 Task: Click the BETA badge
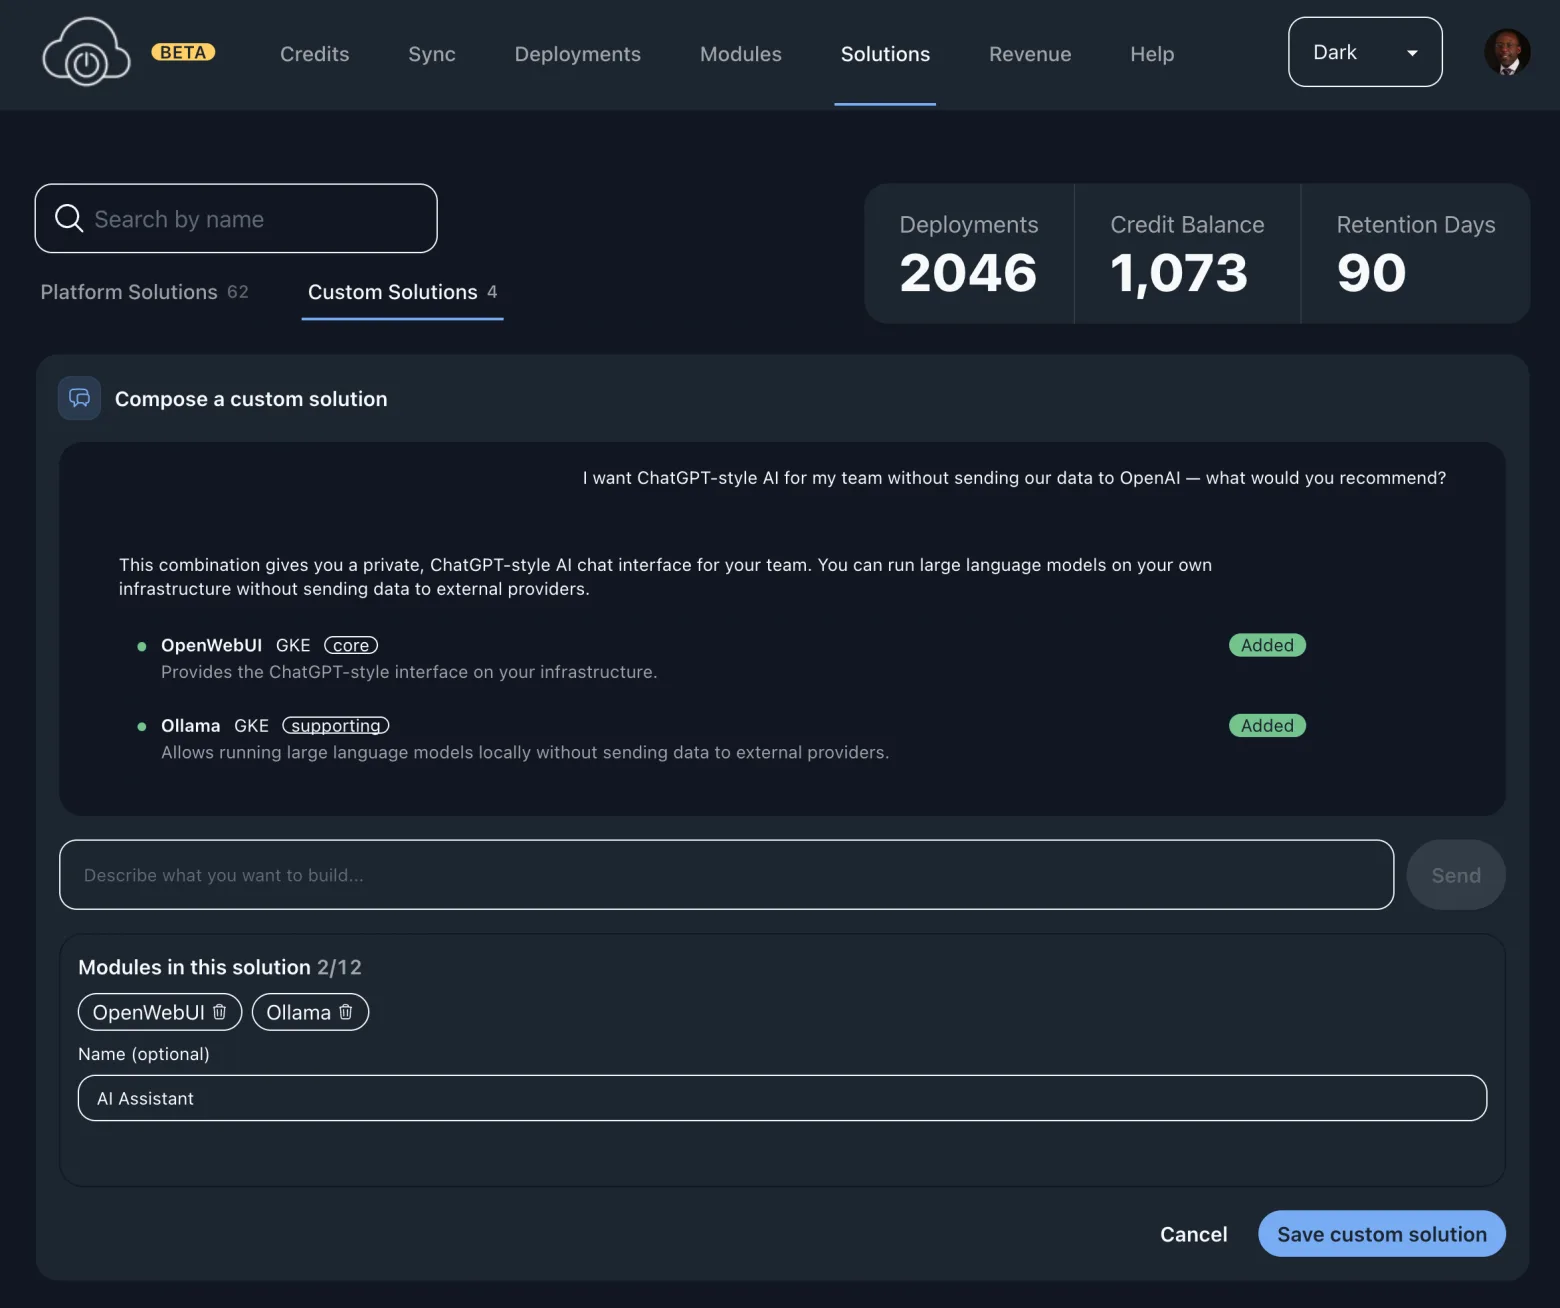coord(183,52)
